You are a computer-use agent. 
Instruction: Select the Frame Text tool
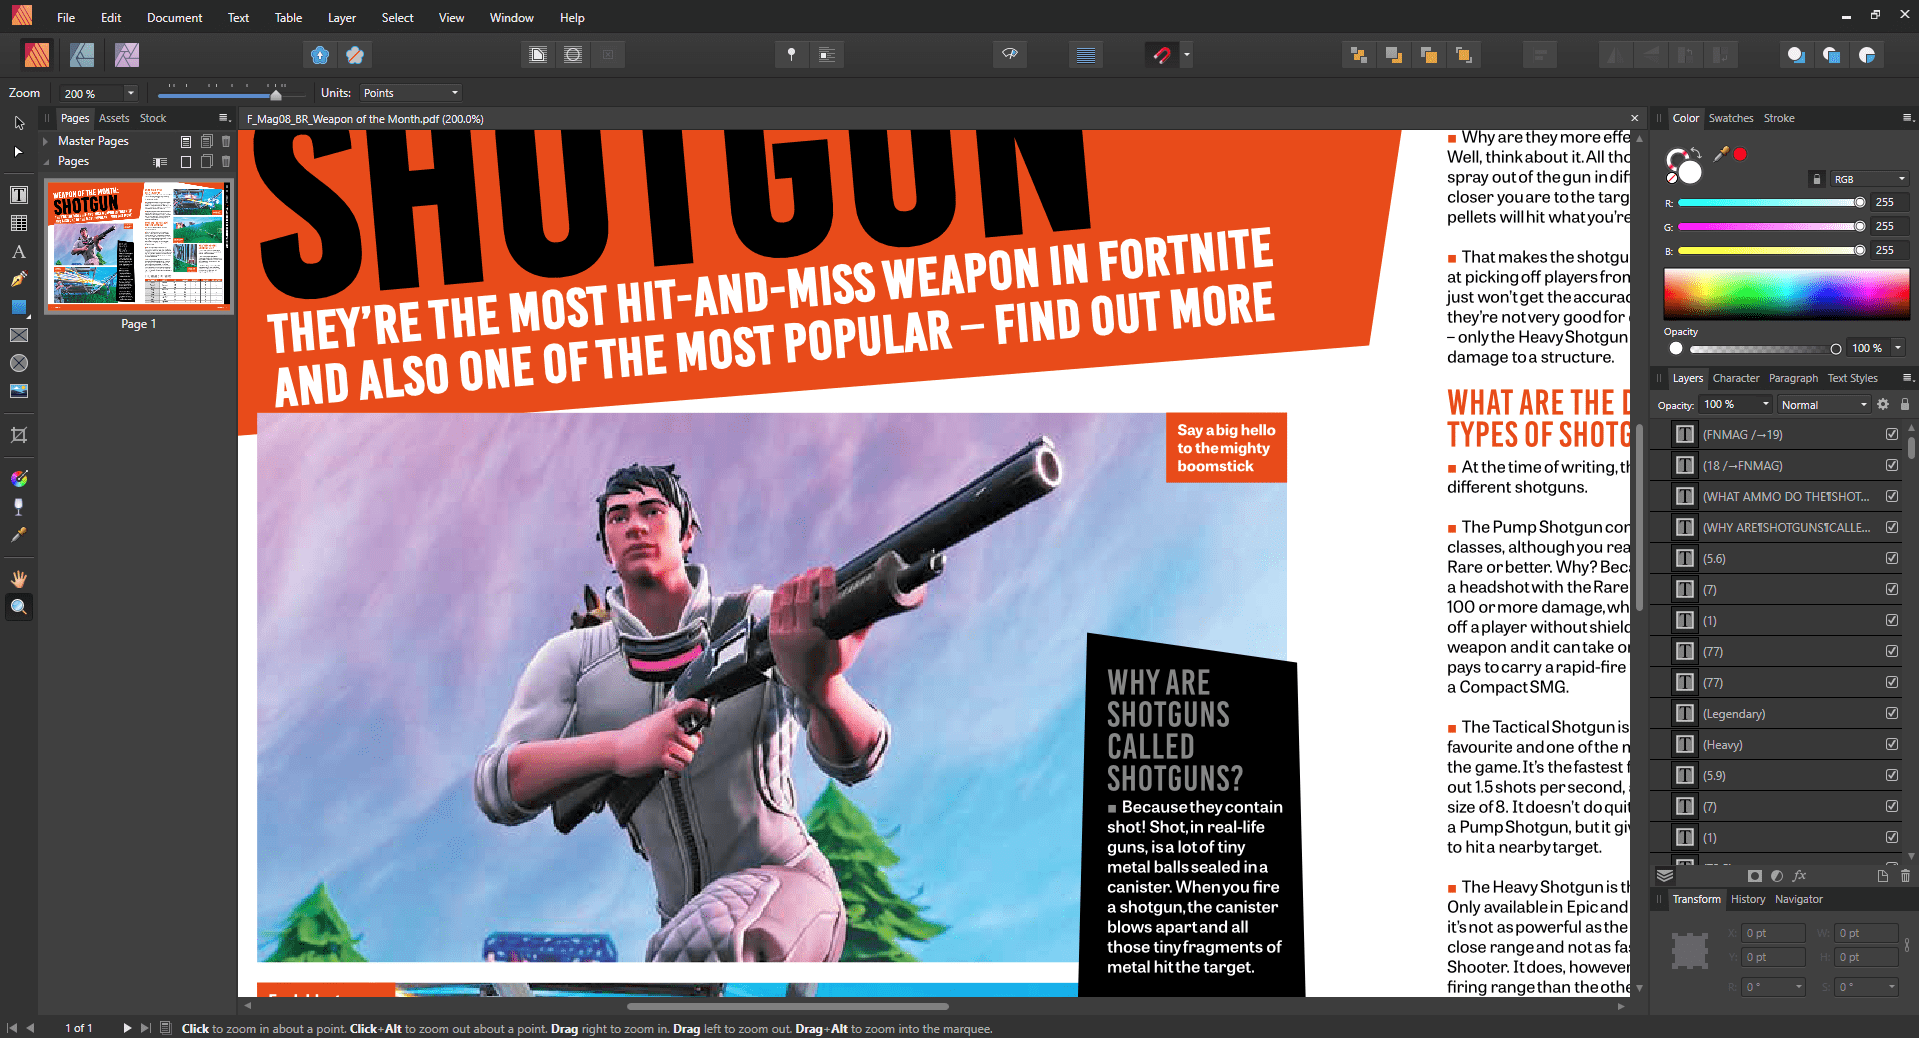pyautogui.click(x=19, y=195)
